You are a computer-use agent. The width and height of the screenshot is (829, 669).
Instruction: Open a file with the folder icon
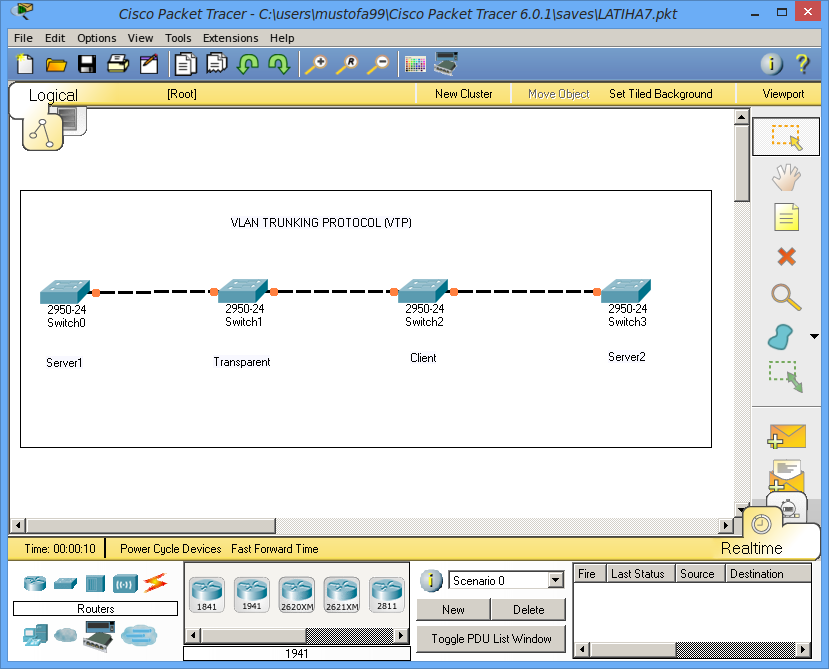pyautogui.click(x=56, y=65)
